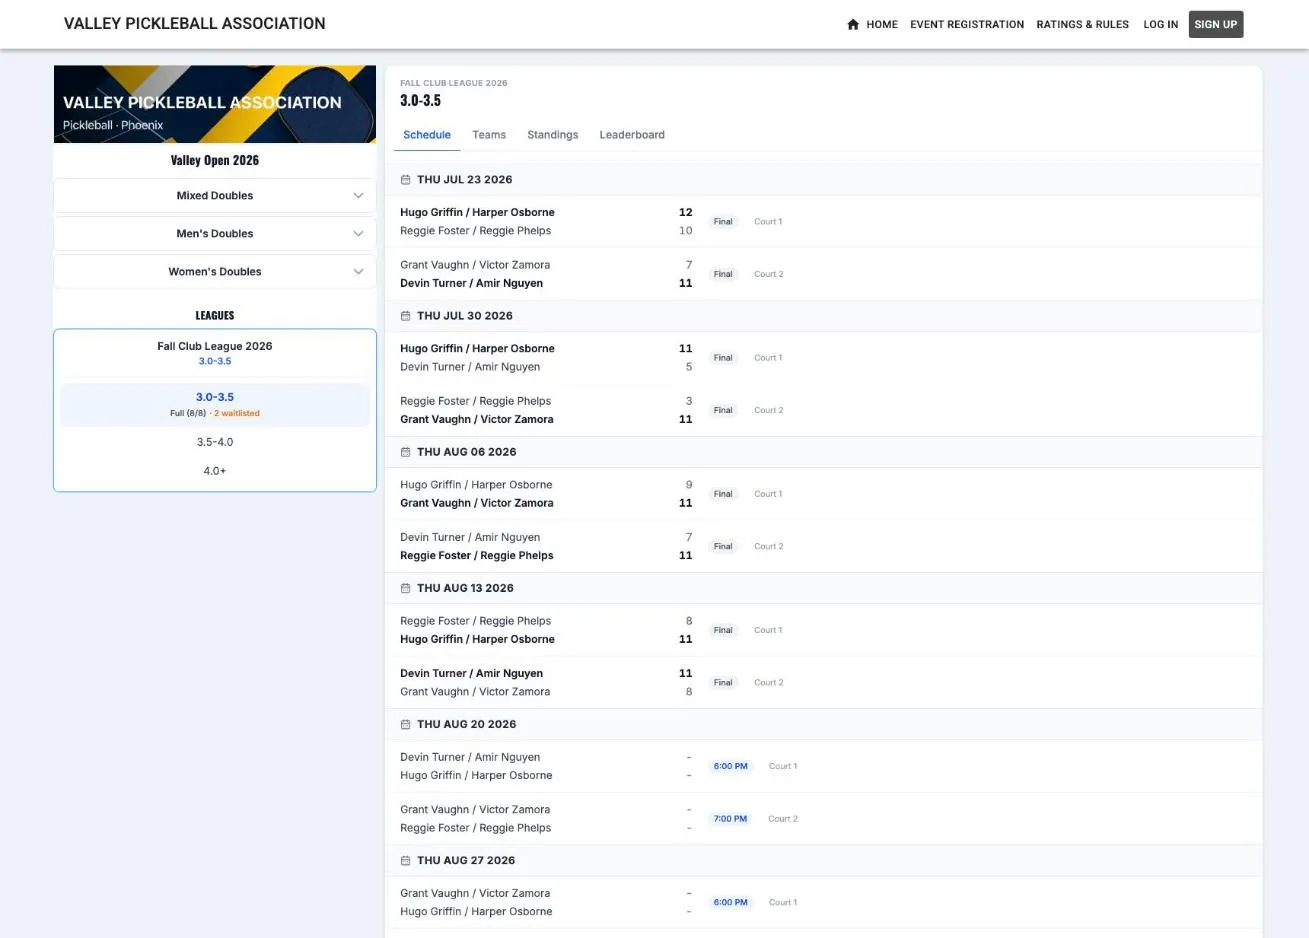The height and width of the screenshot is (938, 1309).
Task: Click the Home navigation link
Action: pos(882,24)
